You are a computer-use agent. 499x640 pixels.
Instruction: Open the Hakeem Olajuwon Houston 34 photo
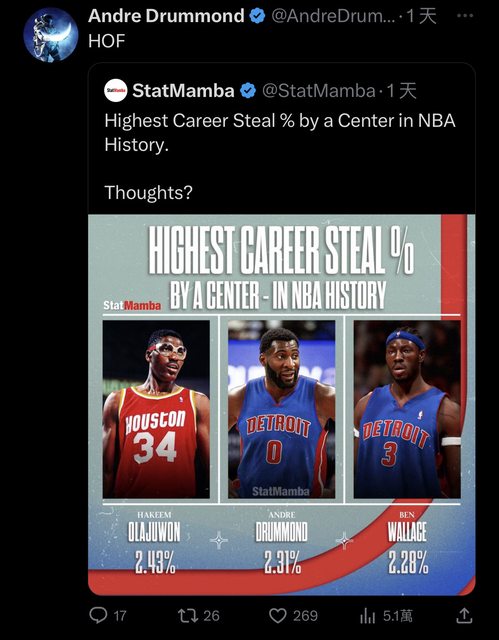[156, 409]
